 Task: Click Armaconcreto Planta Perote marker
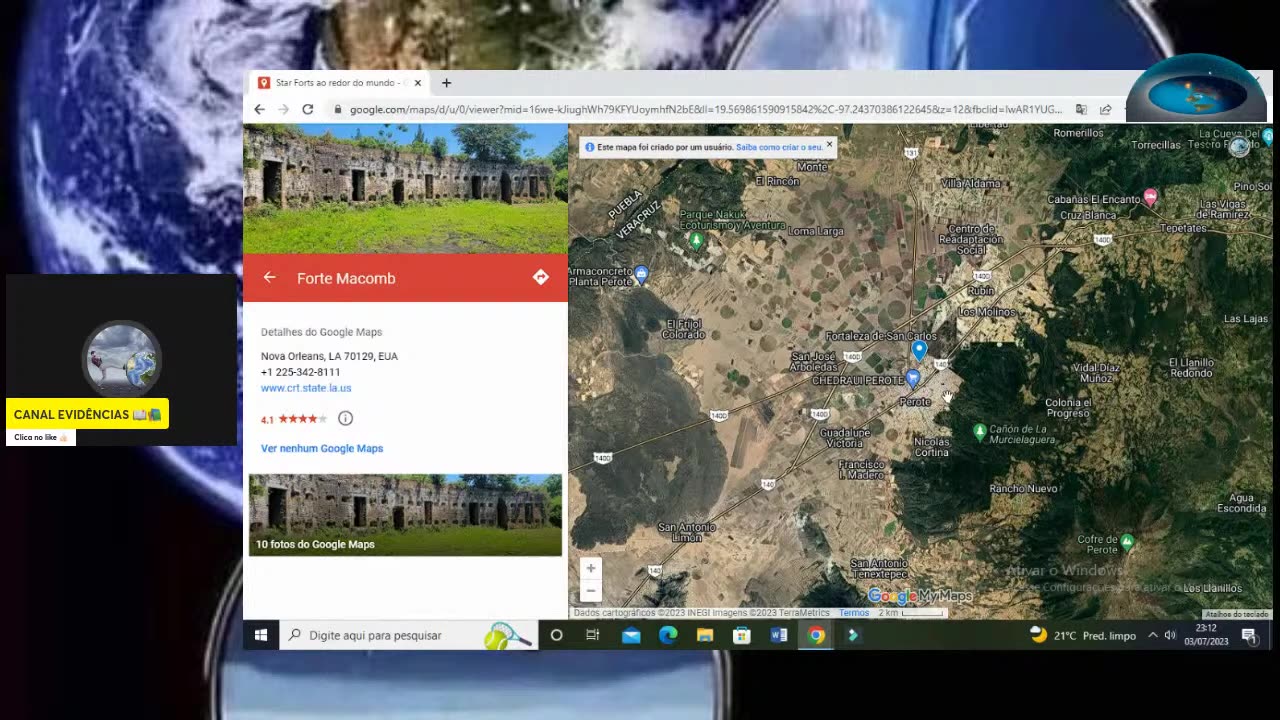point(642,273)
